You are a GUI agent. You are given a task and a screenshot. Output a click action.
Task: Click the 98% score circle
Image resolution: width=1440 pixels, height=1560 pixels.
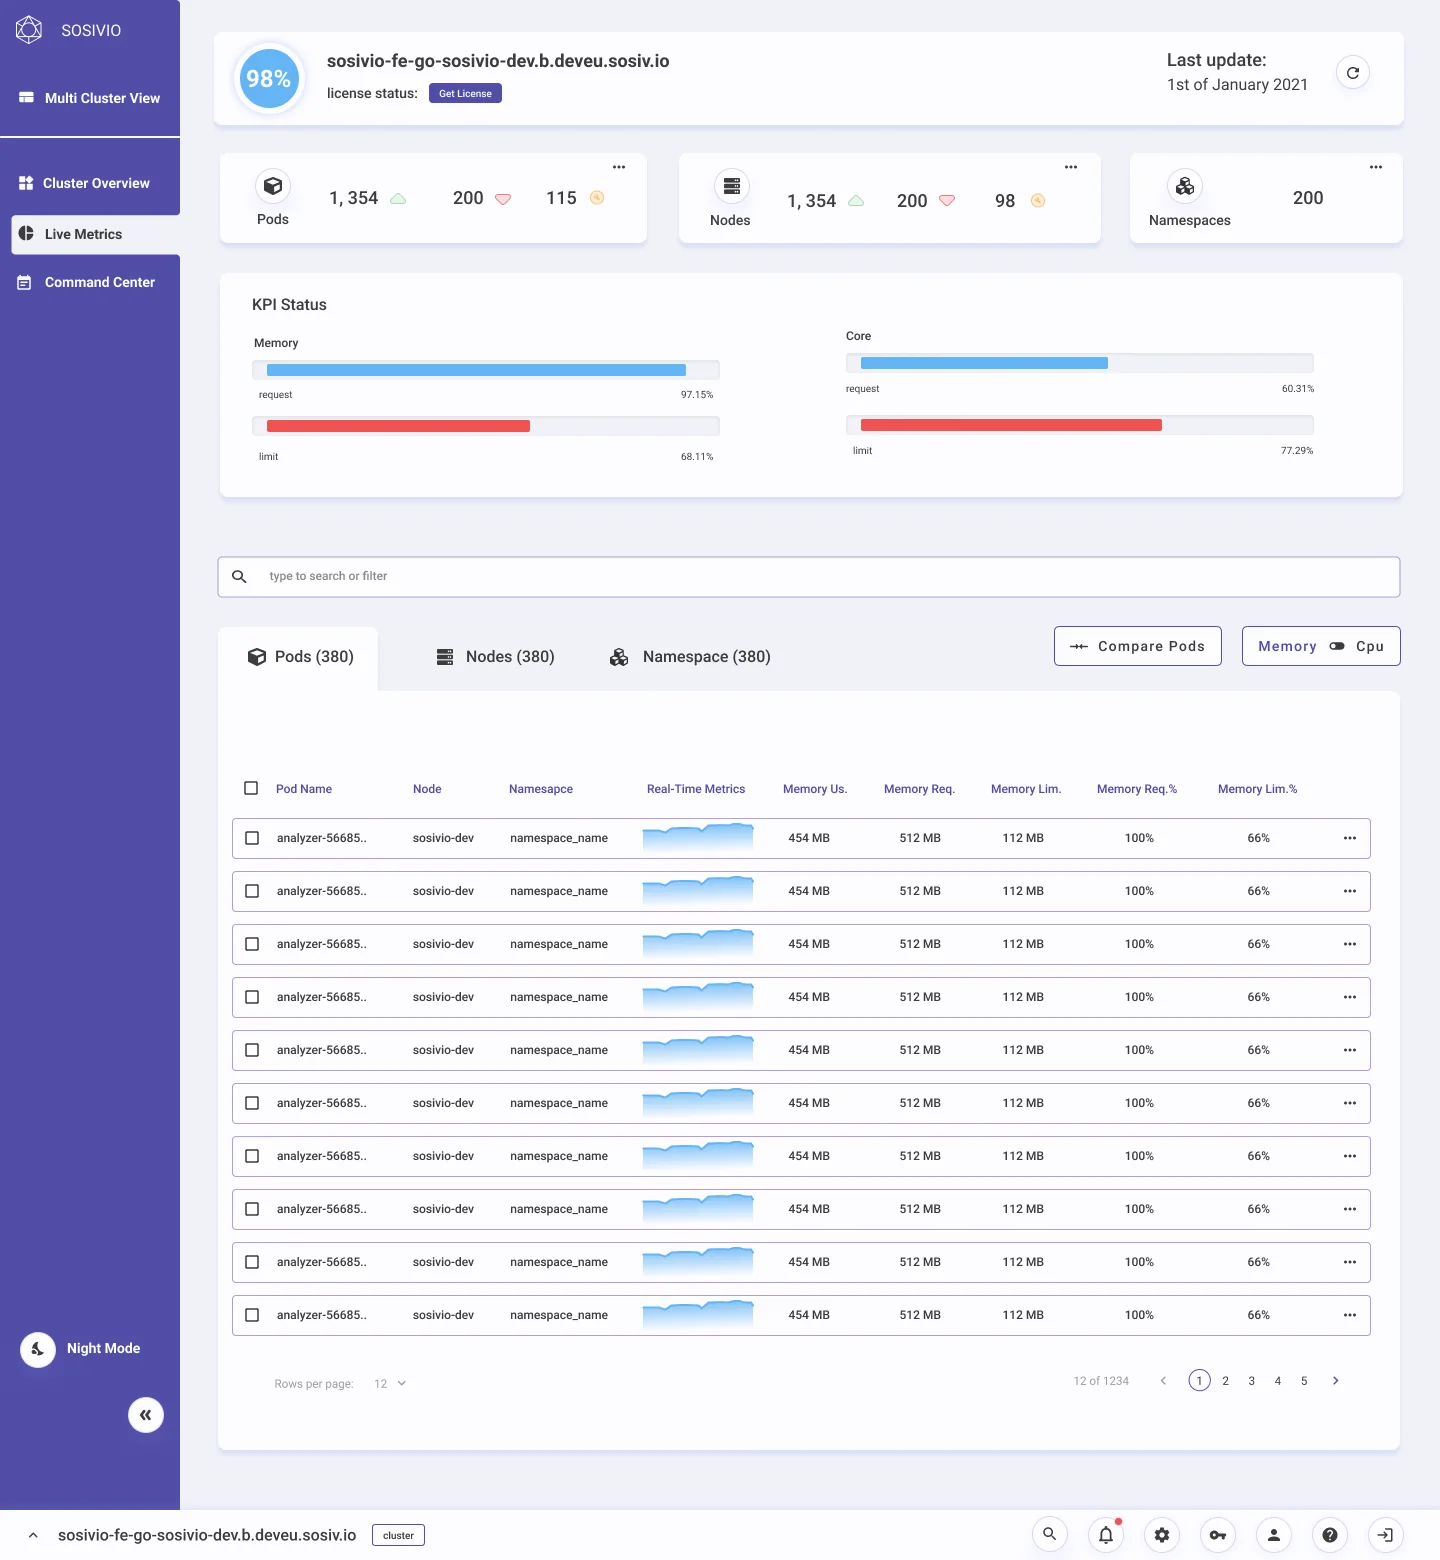[x=268, y=79]
